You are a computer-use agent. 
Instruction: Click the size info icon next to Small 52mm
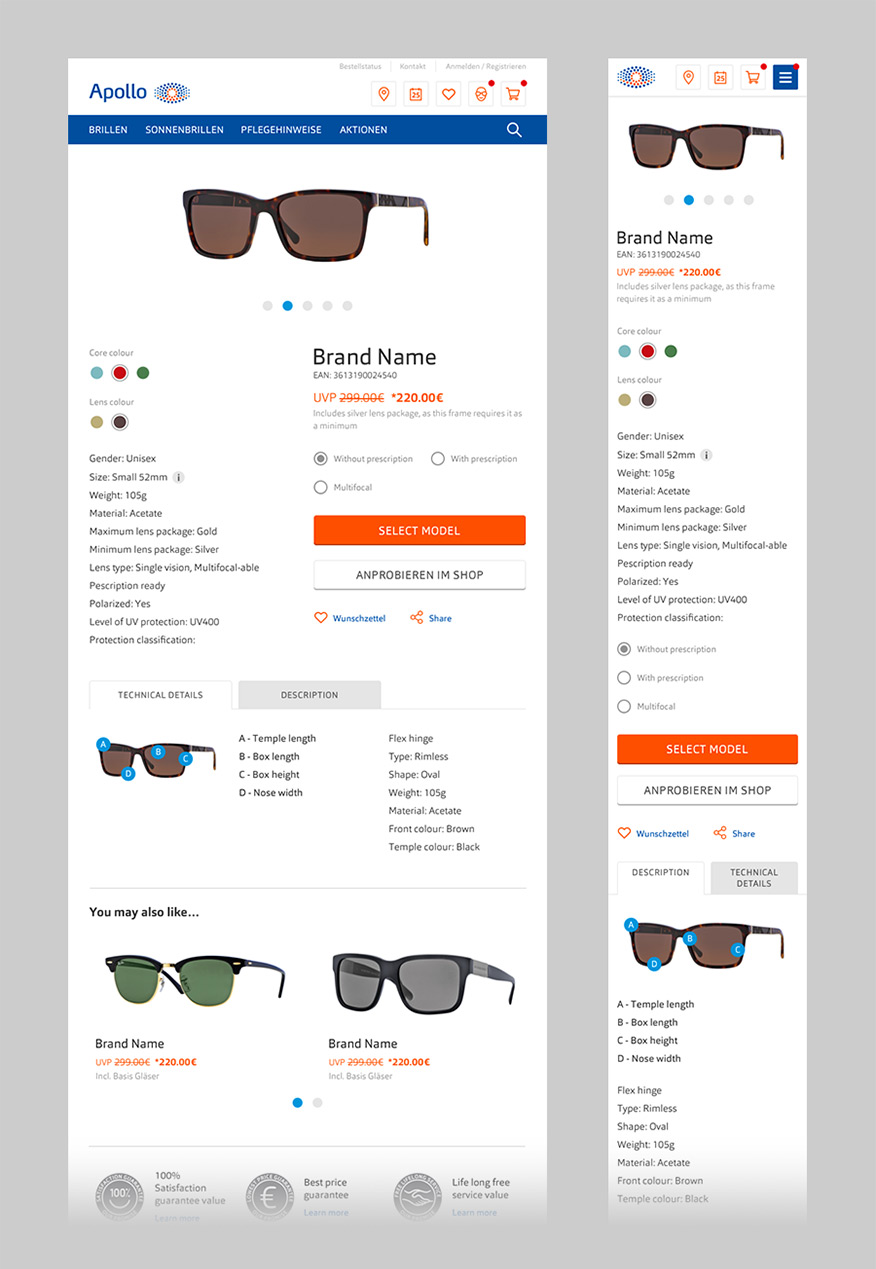[179, 477]
